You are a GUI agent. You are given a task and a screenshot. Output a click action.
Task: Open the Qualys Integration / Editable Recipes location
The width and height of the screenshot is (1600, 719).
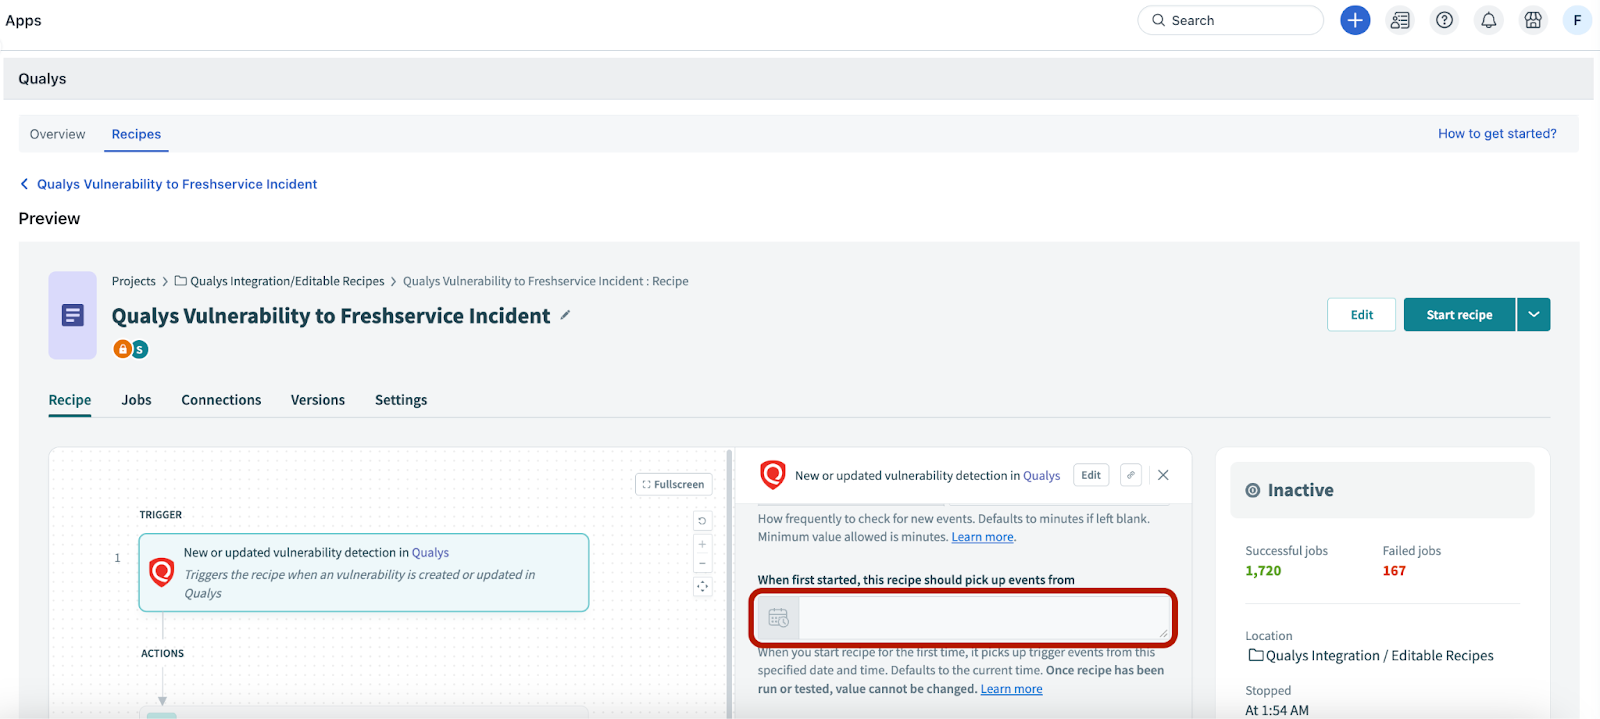(1380, 656)
